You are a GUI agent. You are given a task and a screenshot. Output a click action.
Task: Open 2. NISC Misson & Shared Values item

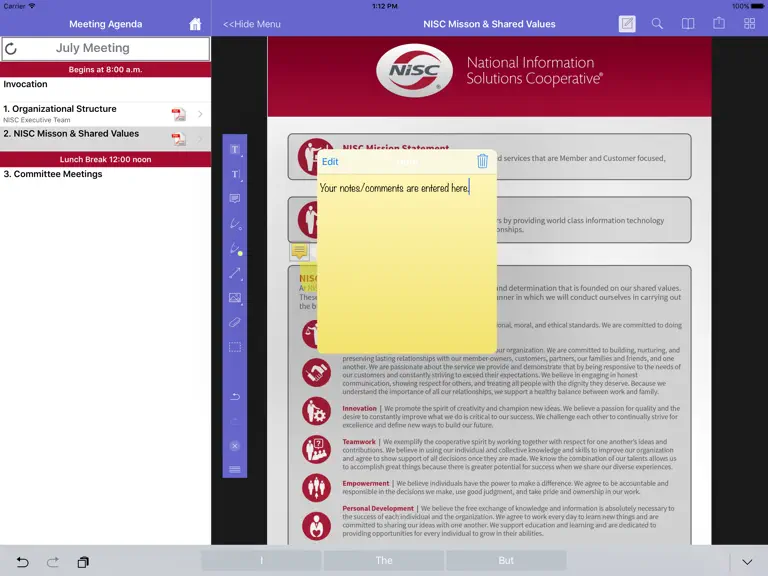point(105,139)
